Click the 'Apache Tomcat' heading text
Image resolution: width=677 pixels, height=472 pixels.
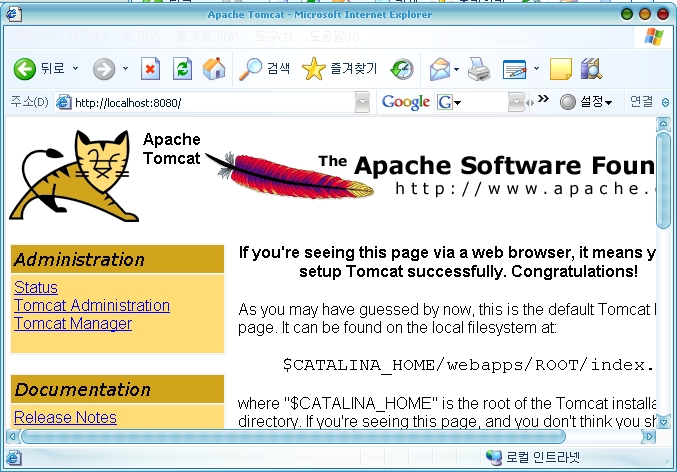click(x=171, y=149)
